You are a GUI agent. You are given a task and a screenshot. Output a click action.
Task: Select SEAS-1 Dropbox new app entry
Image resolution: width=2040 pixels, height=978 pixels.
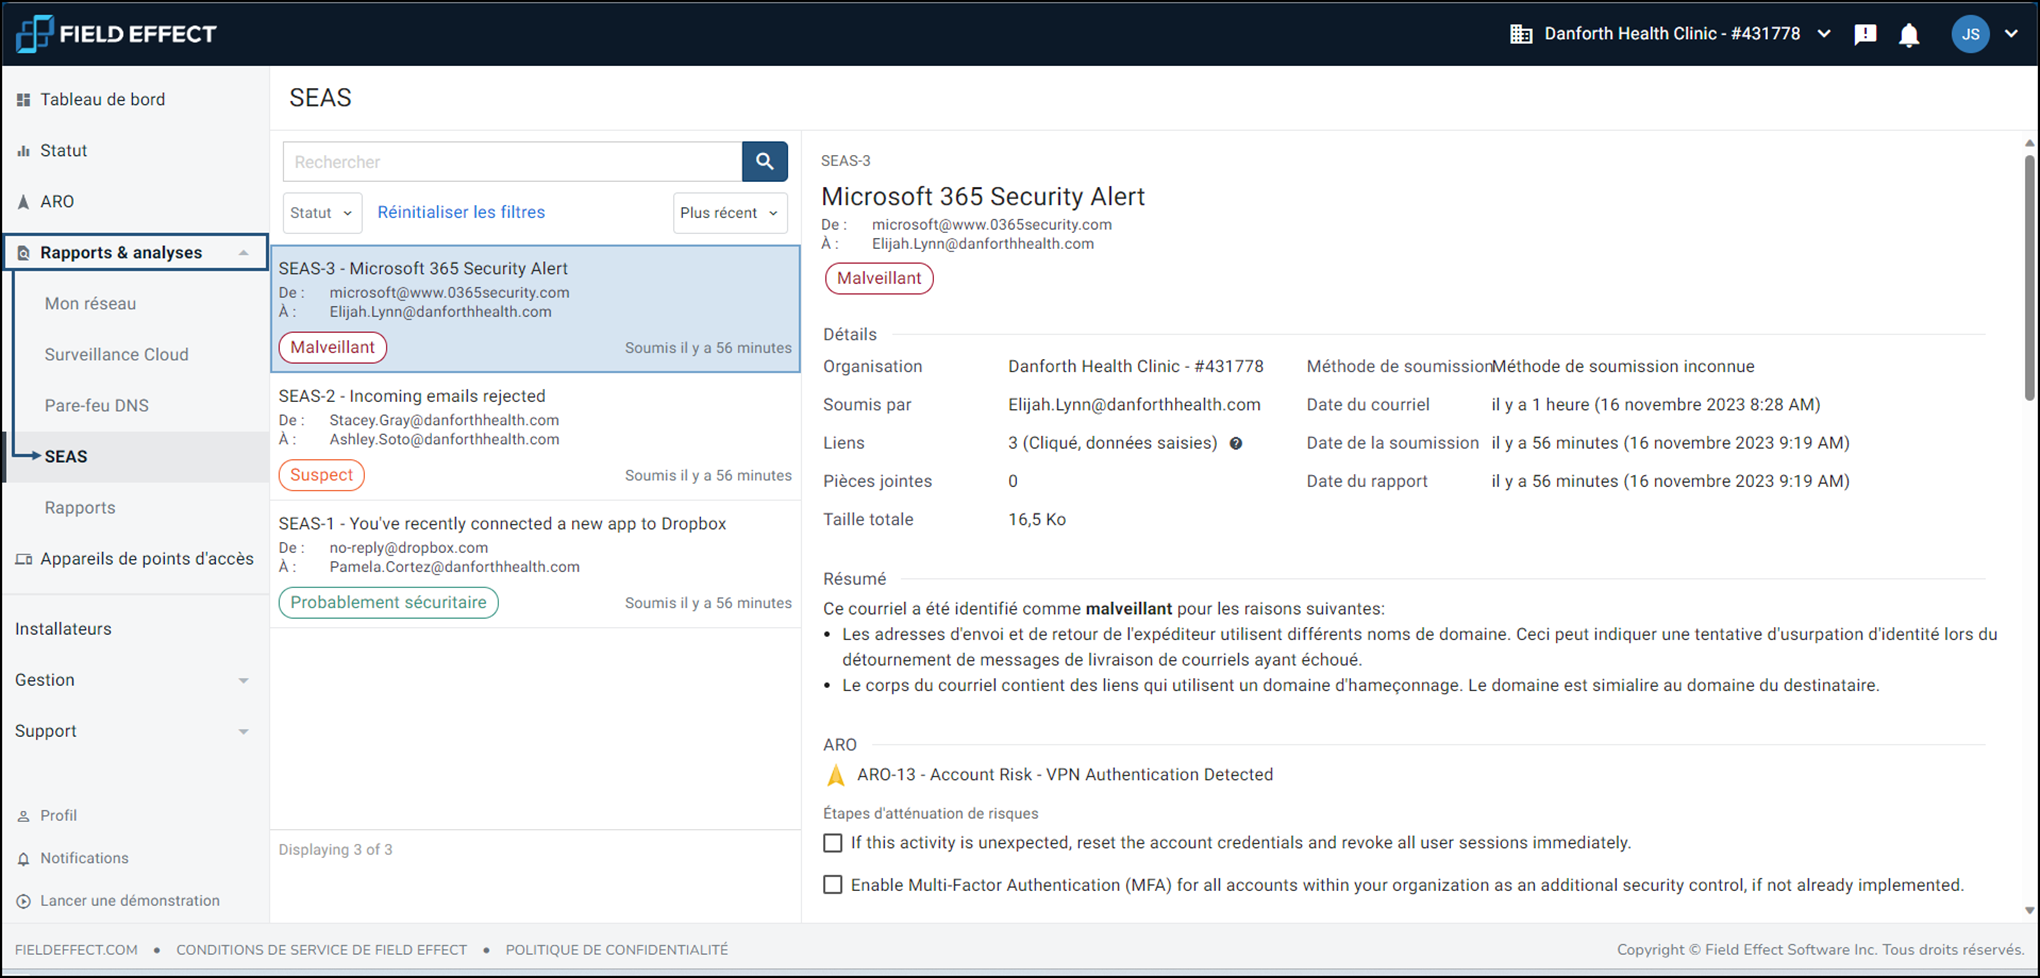pos(535,564)
